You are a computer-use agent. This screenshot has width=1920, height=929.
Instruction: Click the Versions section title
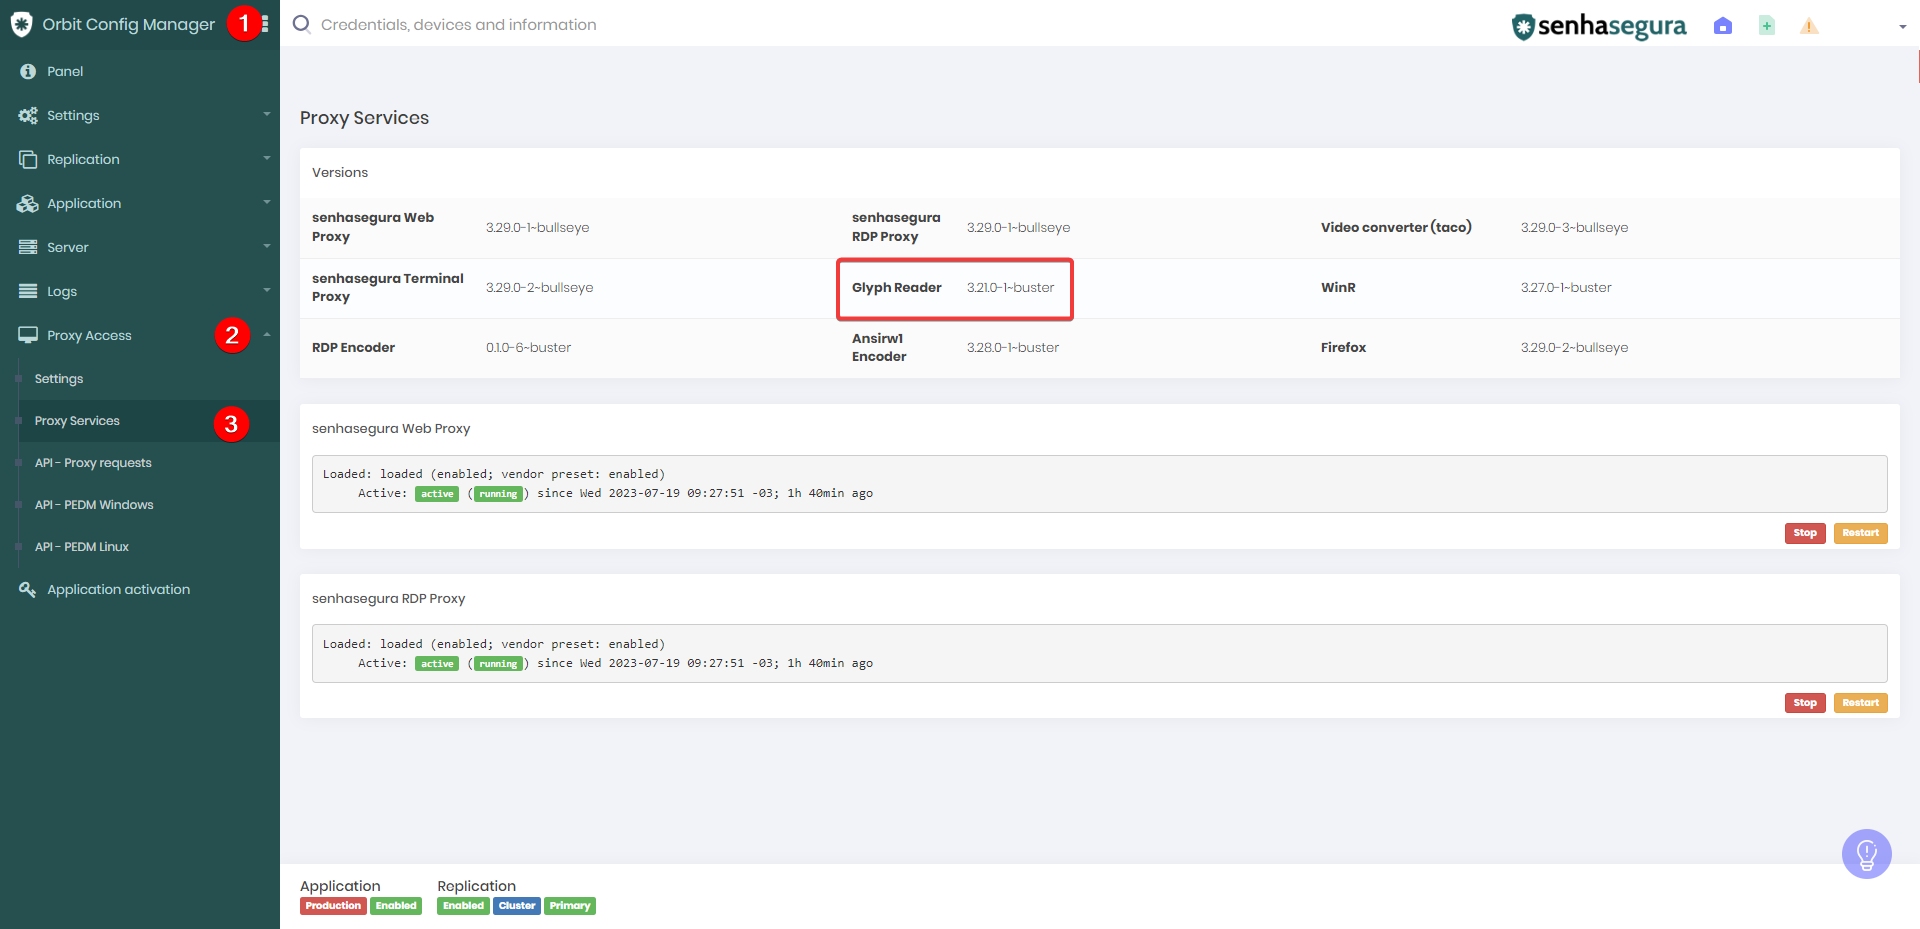coord(340,173)
